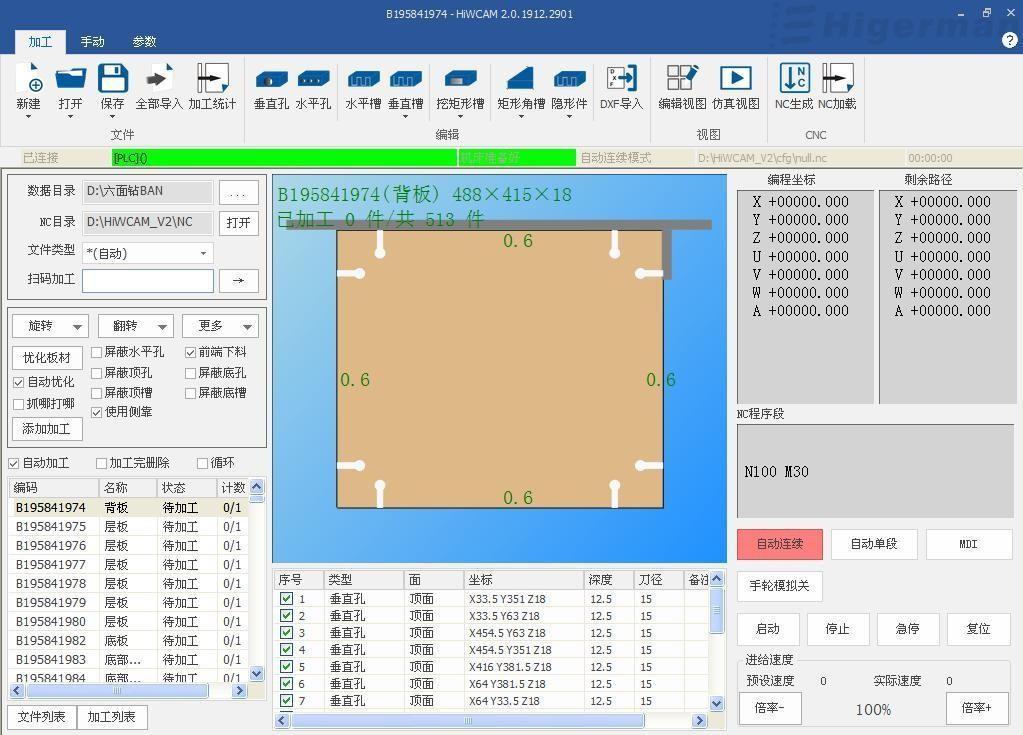Uncheck the 前端下料 checkbox
This screenshot has width=1023, height=735.
point(191,353)
